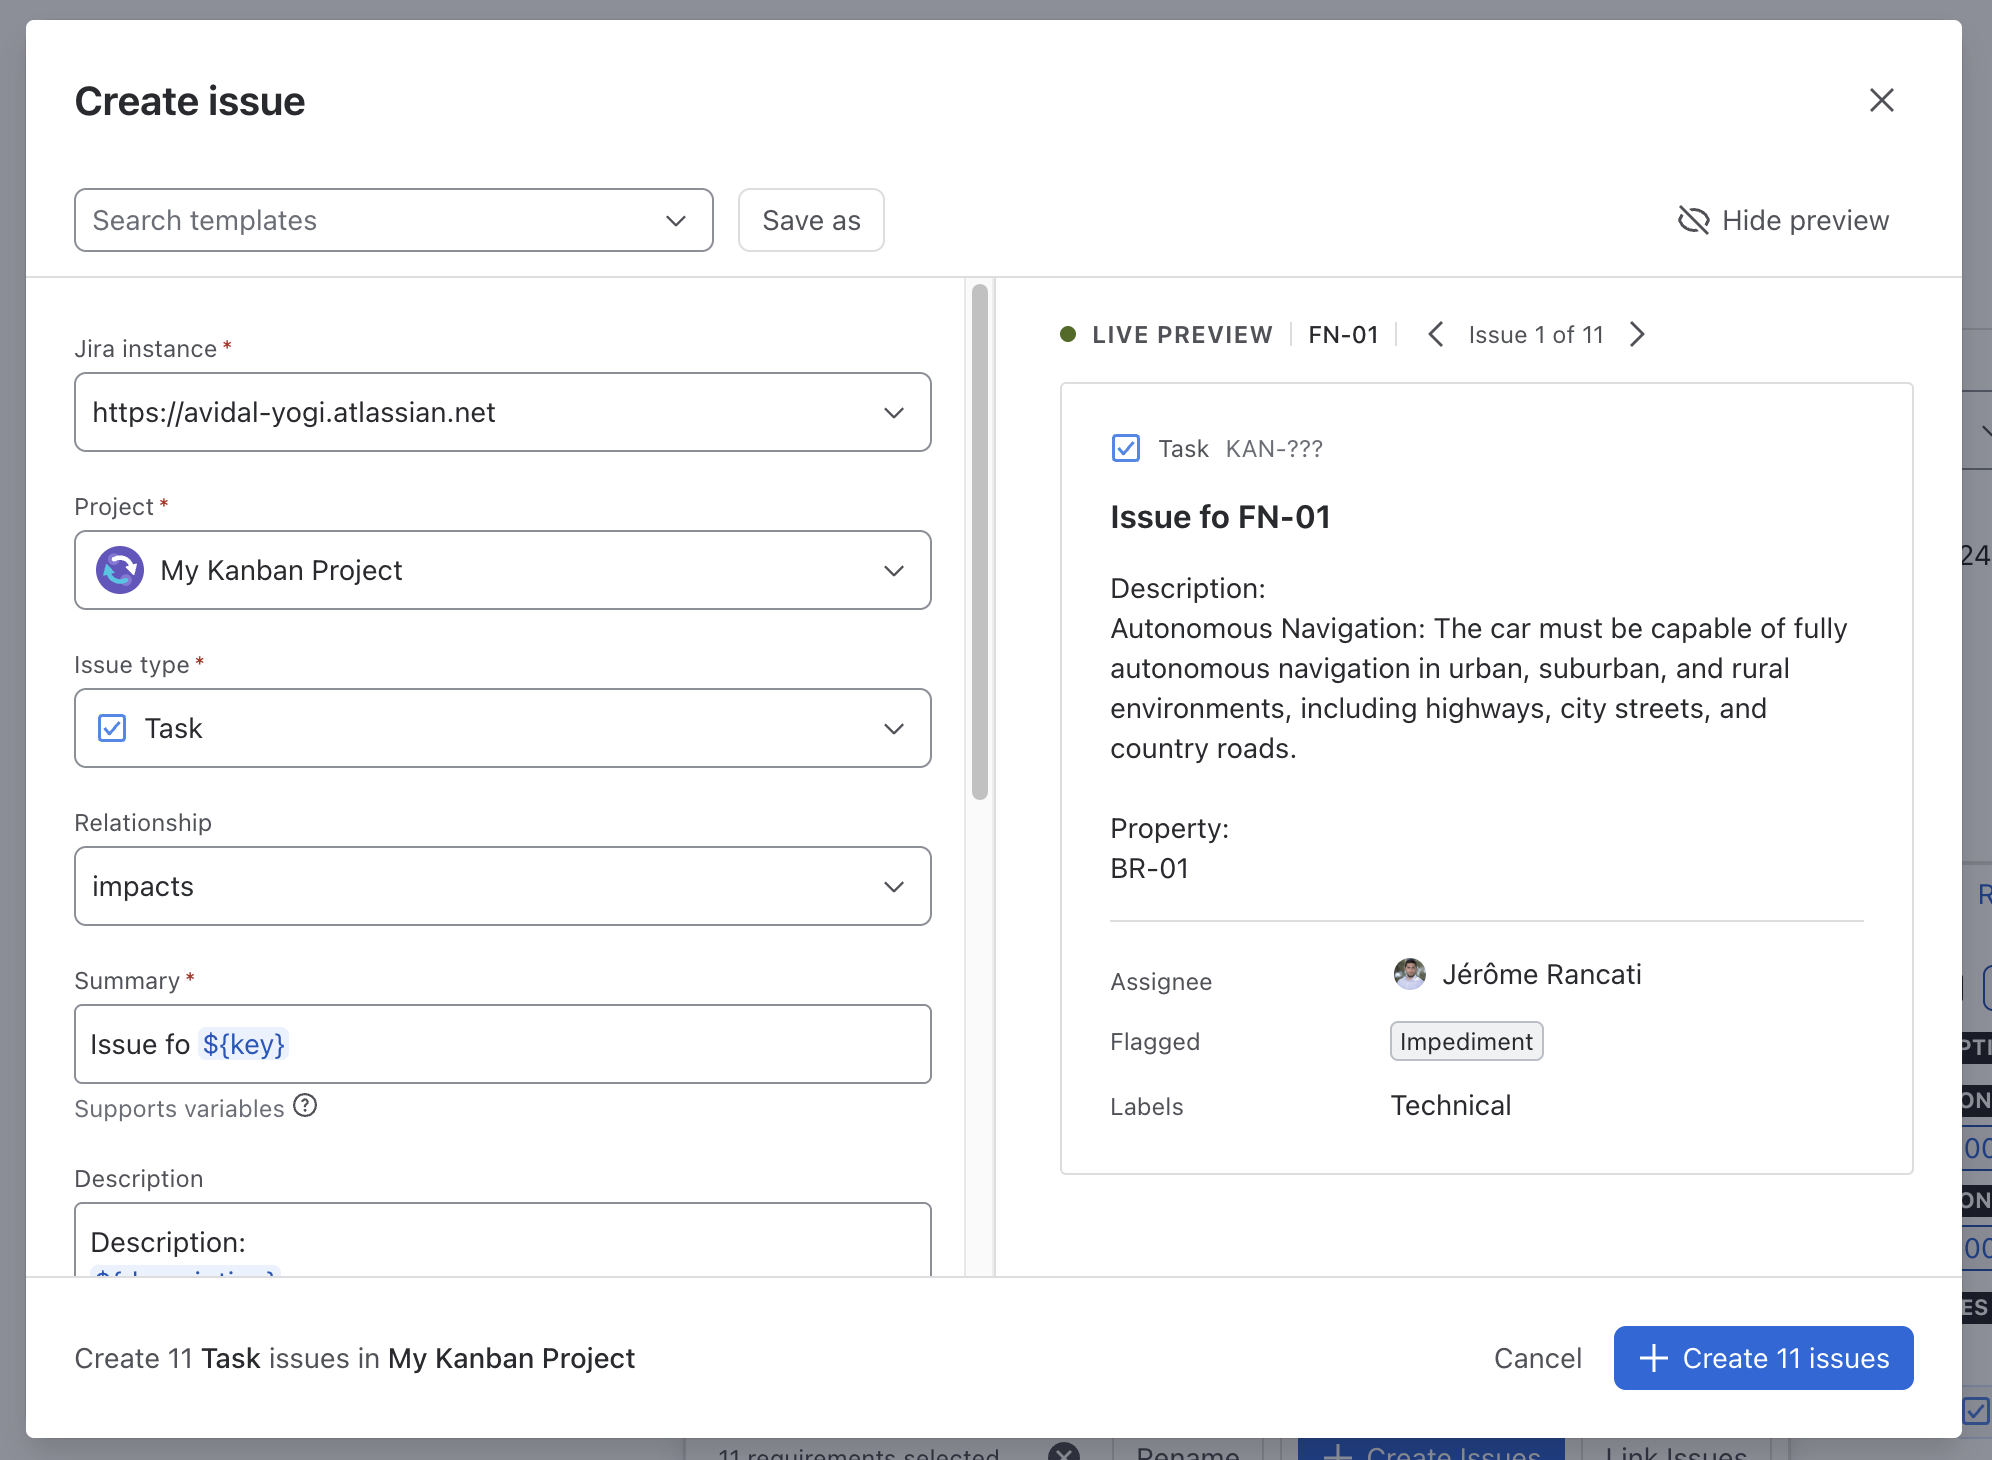Click the Technical label value
The image size is (1992, 1460).
click(1451, 1105)
